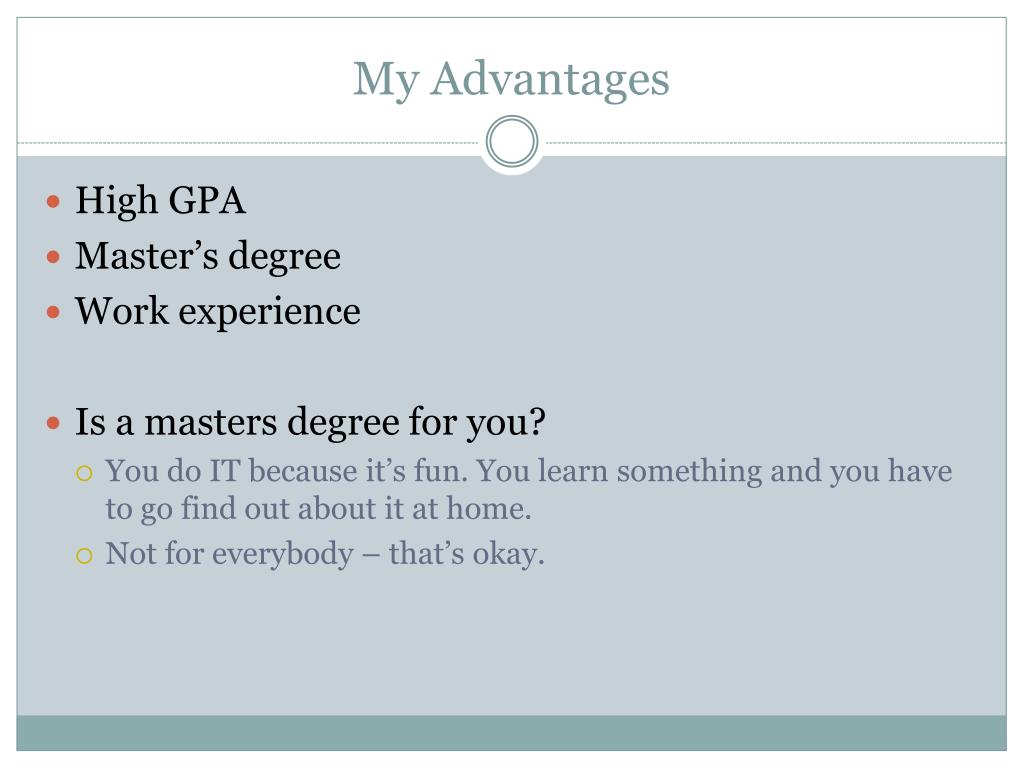Select the "Master's degree" bullet text

point(208,256)
